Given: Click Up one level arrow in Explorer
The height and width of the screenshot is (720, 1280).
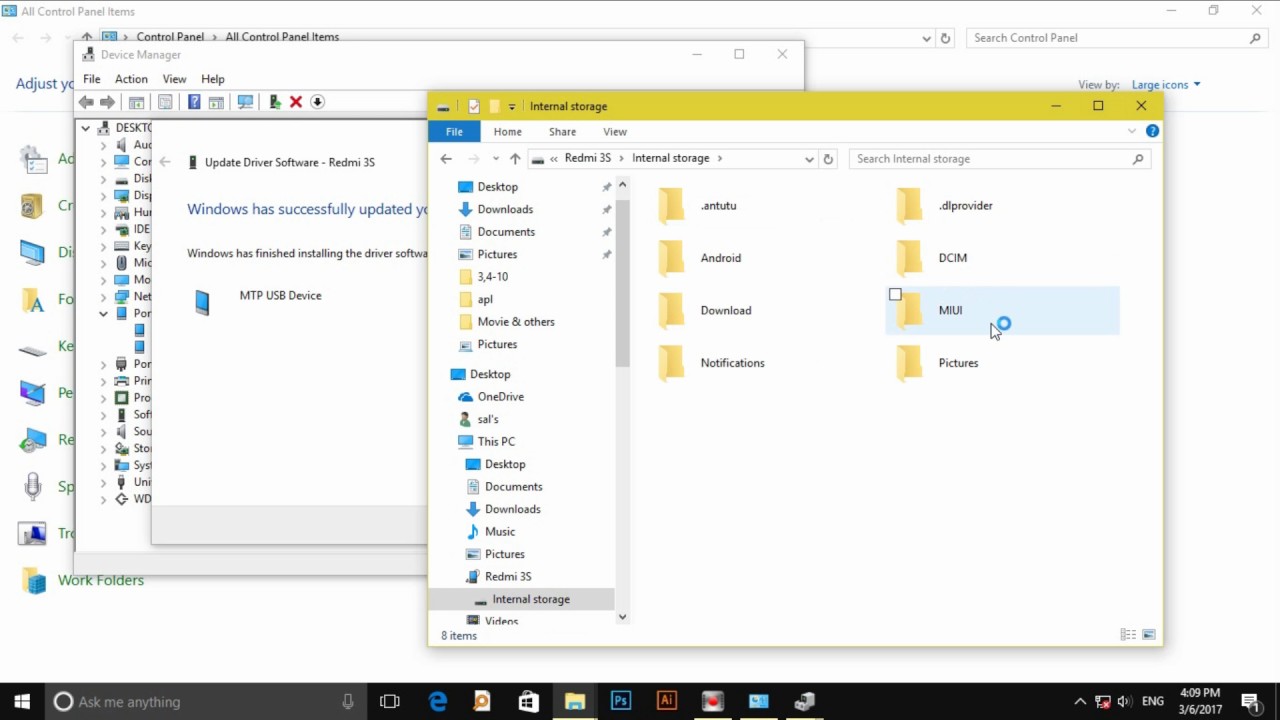Looking at the screenshot, I should [515, 159].
